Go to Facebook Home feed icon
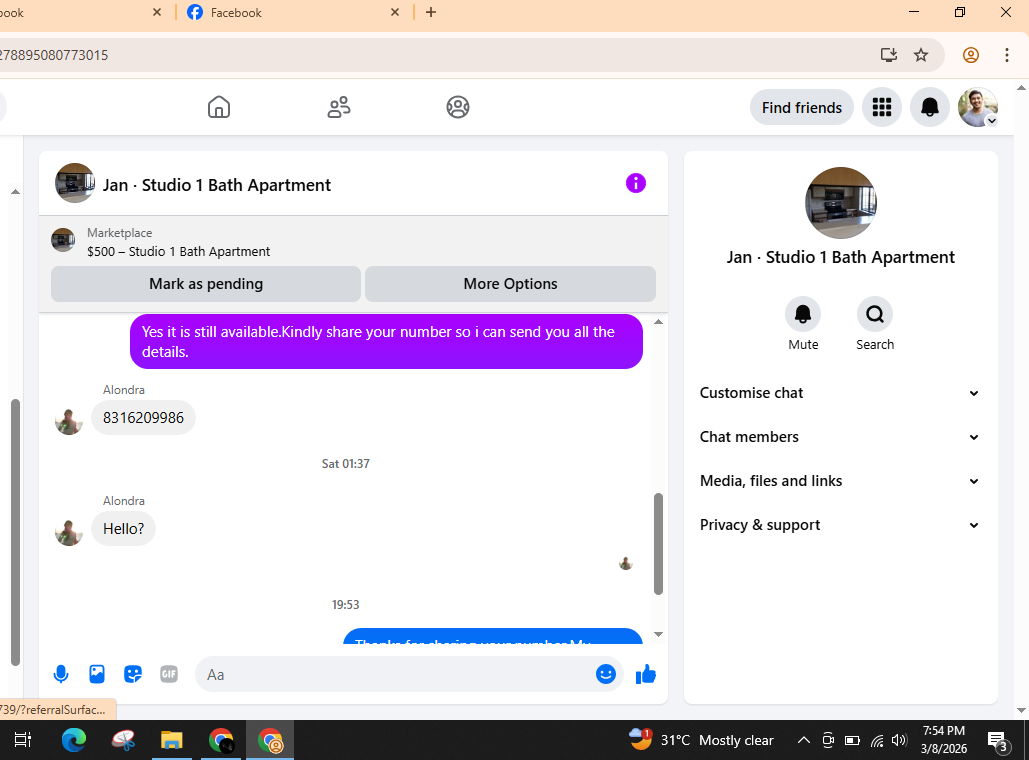The image size is (1029, 760). click(219, 107)
